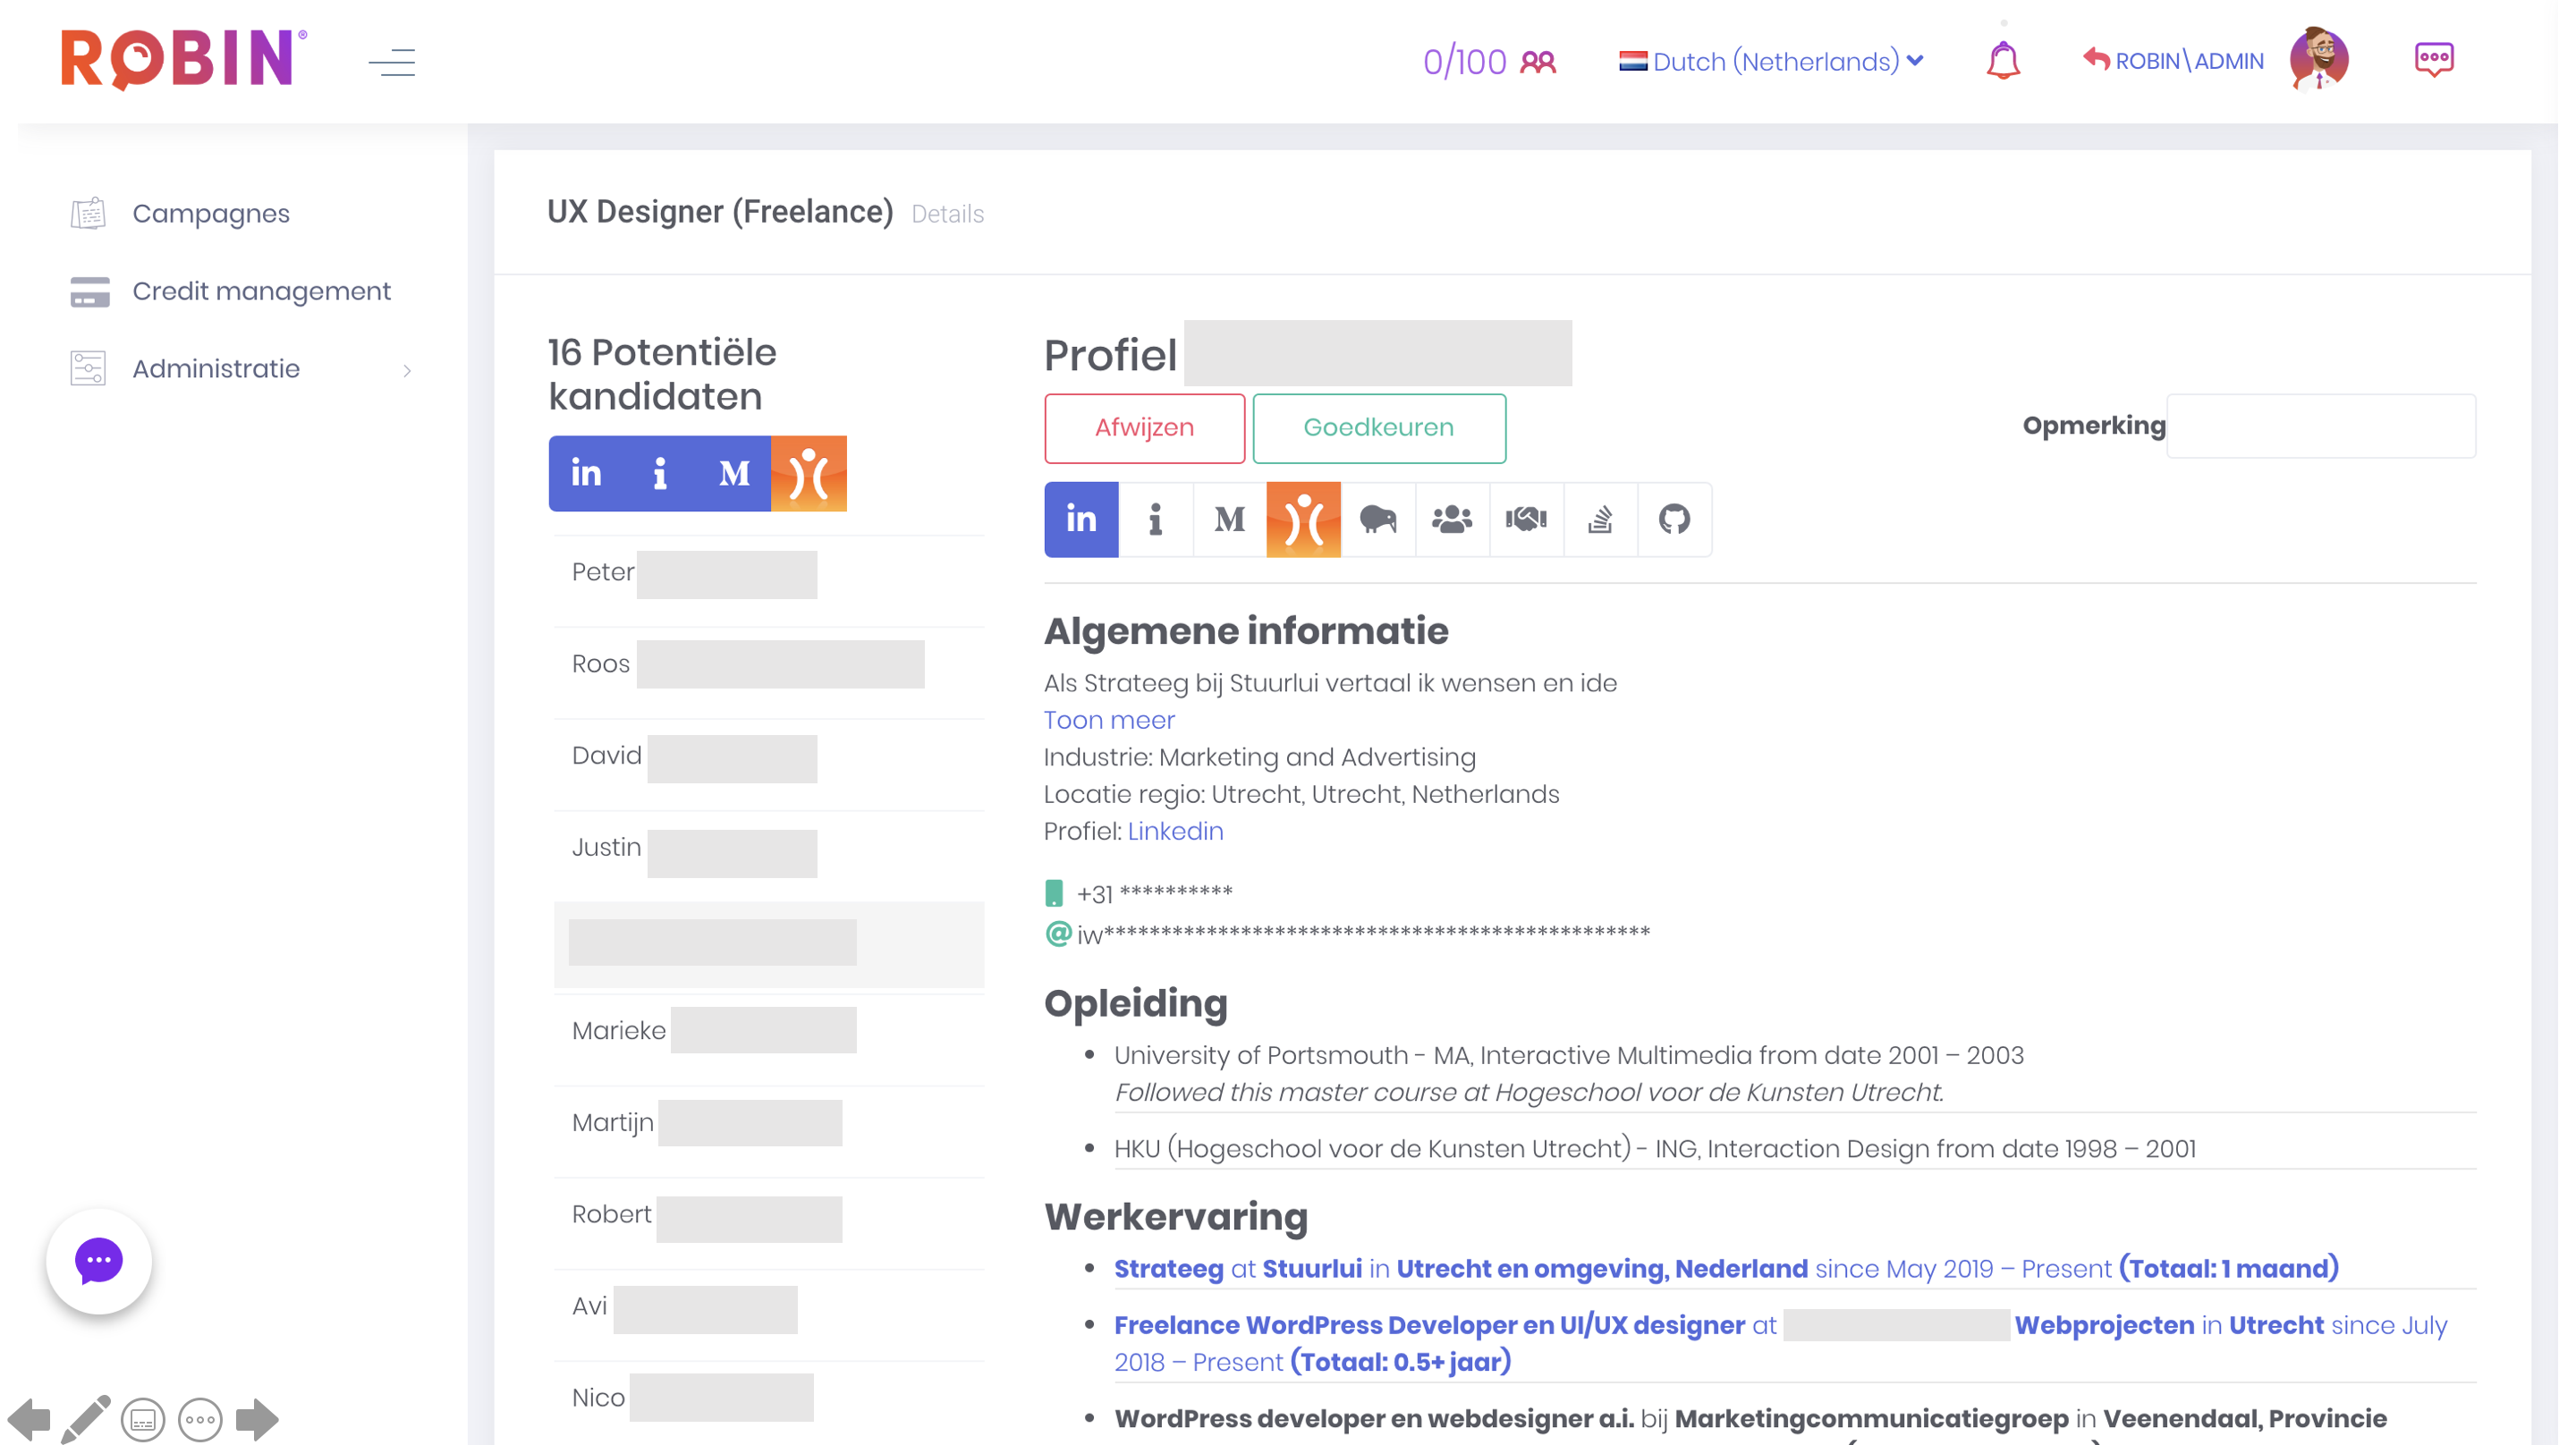
Task: Collapse the sidebar using the hamburger toggle
Action: click(392, 62)
